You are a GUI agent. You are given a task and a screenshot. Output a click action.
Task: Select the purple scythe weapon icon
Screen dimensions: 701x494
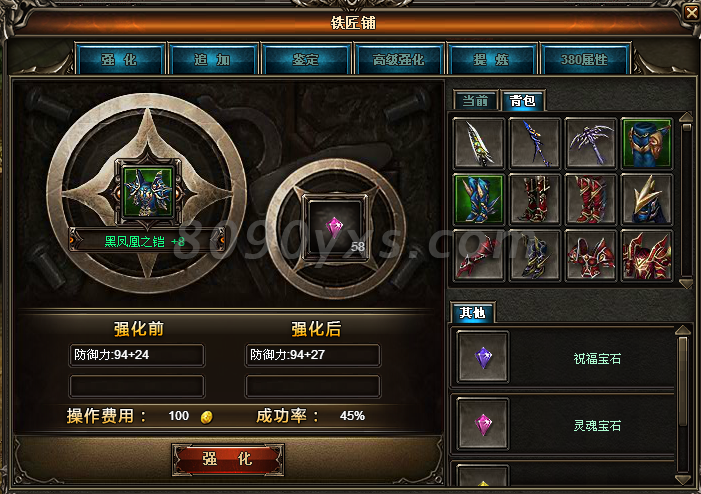[591, 143]
